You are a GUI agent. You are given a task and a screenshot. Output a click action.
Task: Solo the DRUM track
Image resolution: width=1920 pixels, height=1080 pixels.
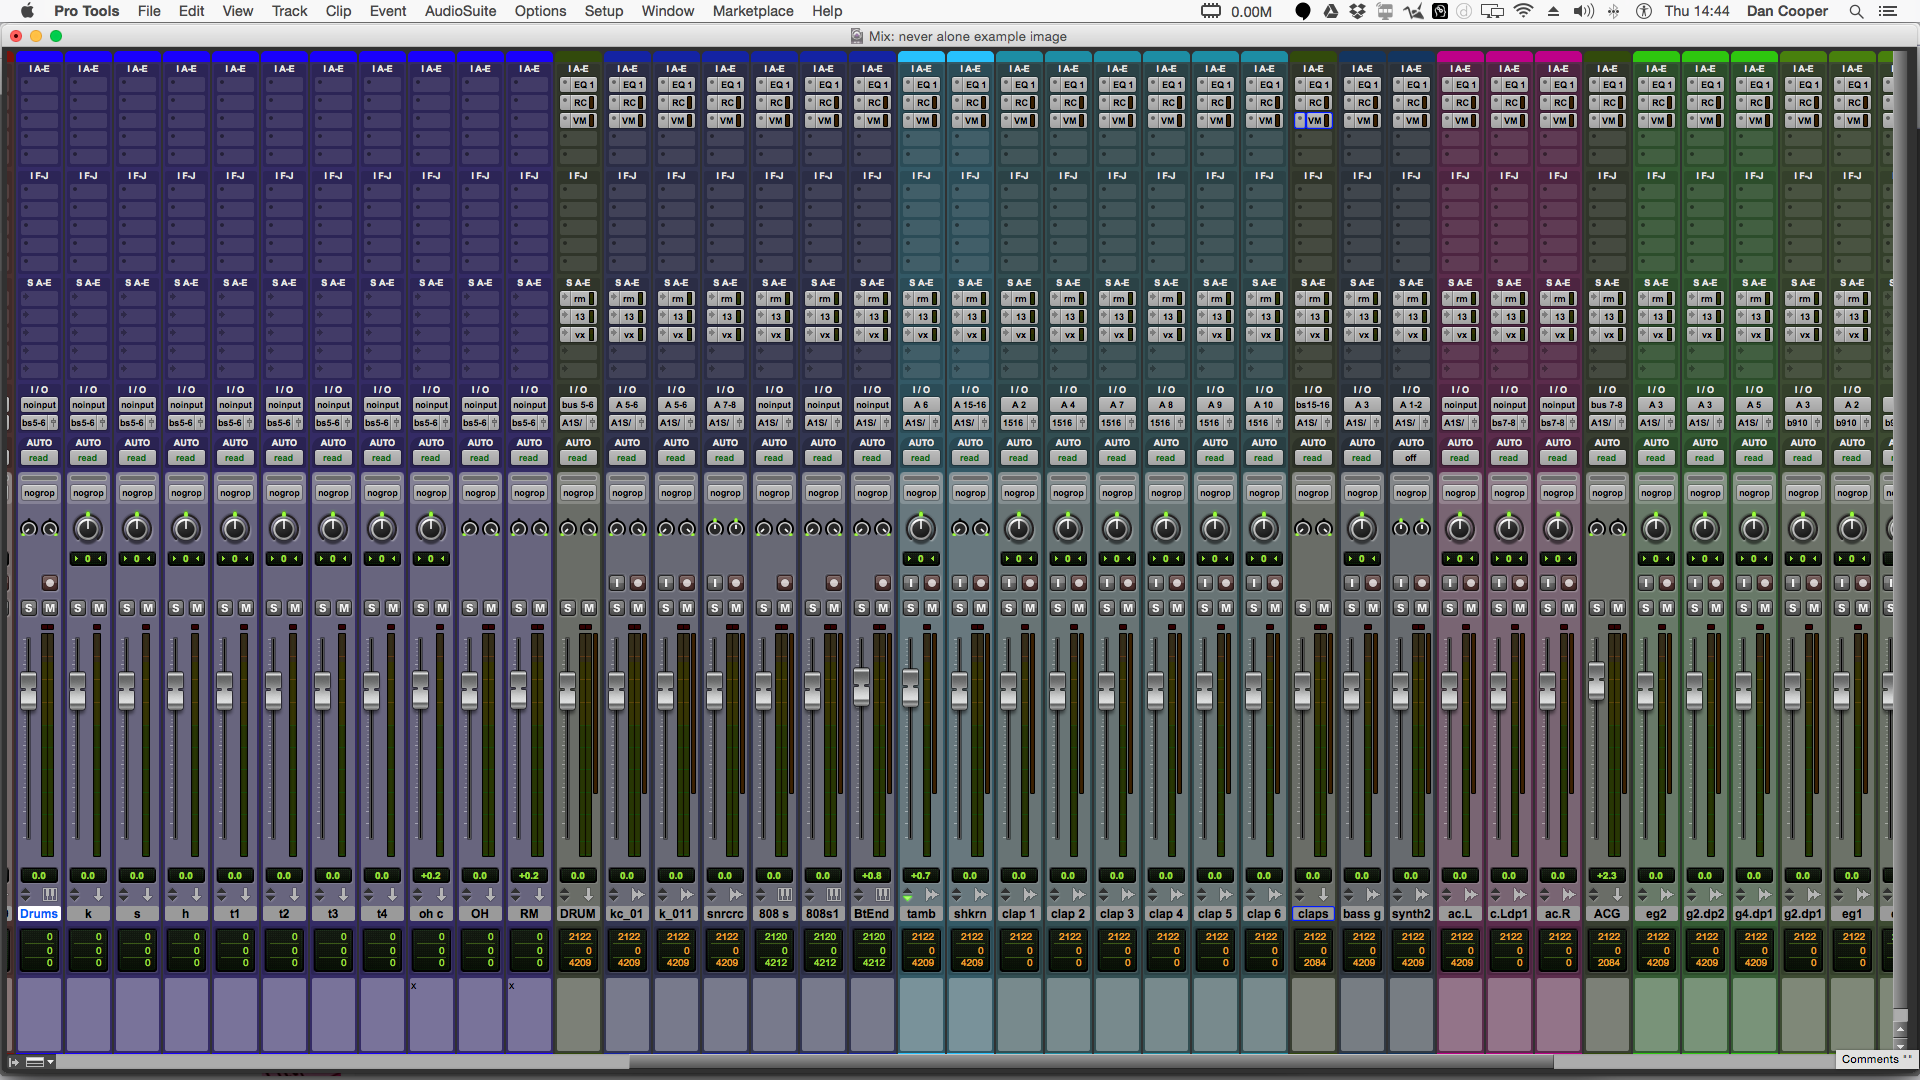click(568, 608)
